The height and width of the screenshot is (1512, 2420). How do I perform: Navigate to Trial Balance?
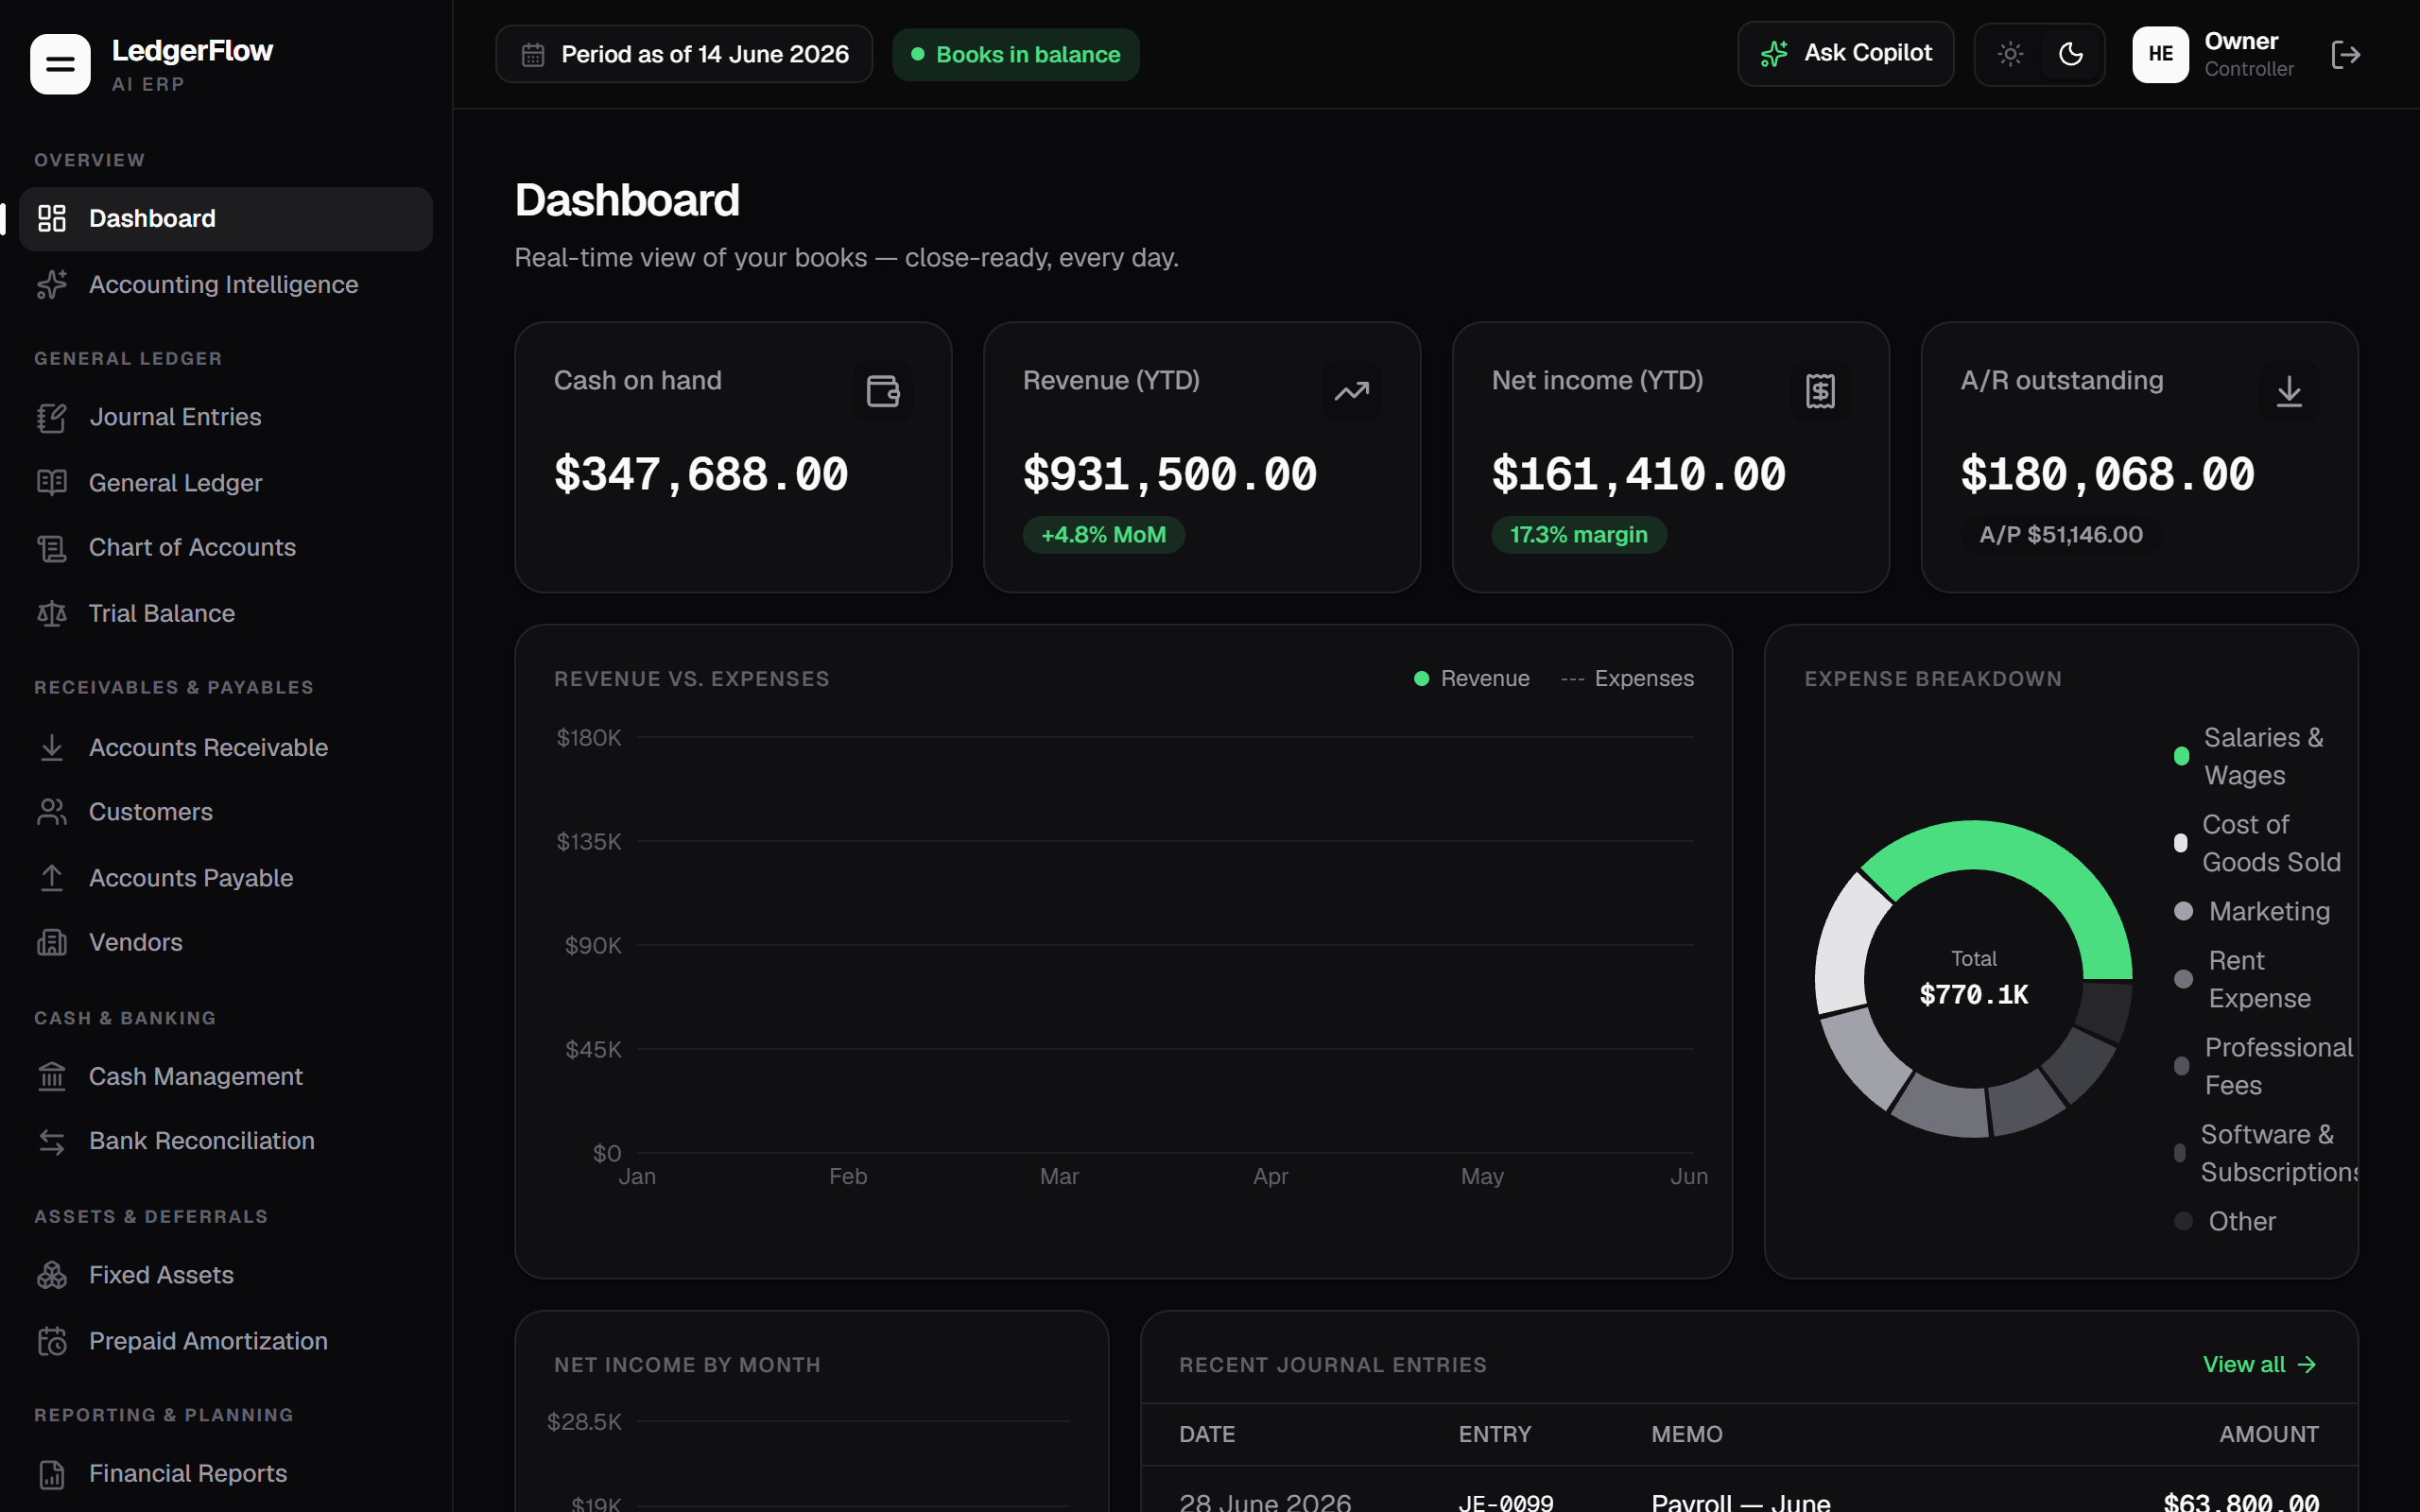226,613
